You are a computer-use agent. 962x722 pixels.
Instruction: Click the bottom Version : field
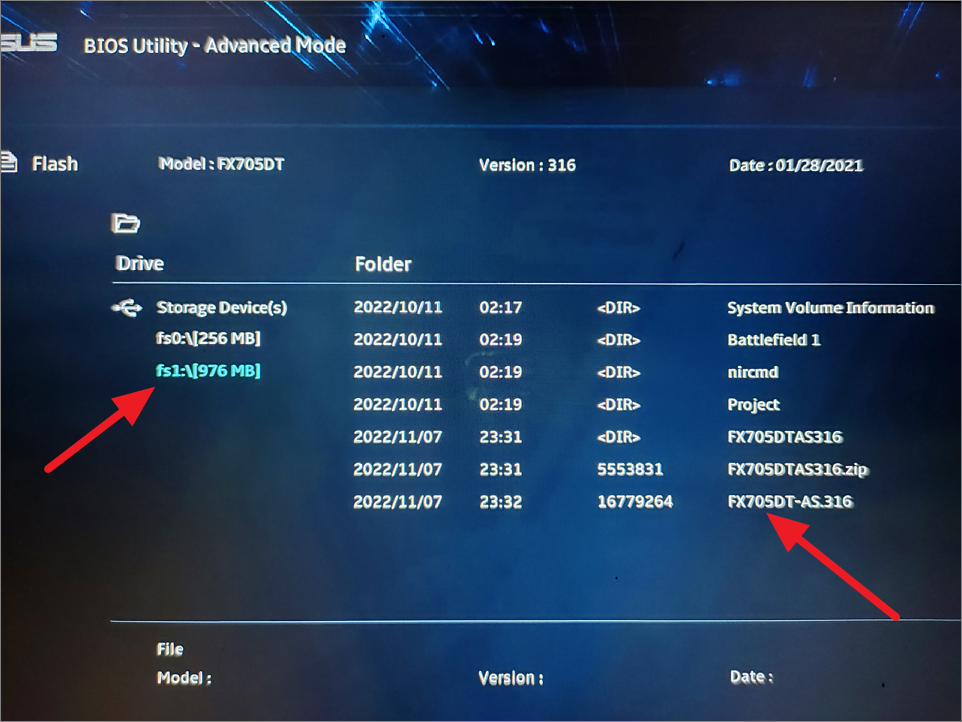tap(511, 678)
